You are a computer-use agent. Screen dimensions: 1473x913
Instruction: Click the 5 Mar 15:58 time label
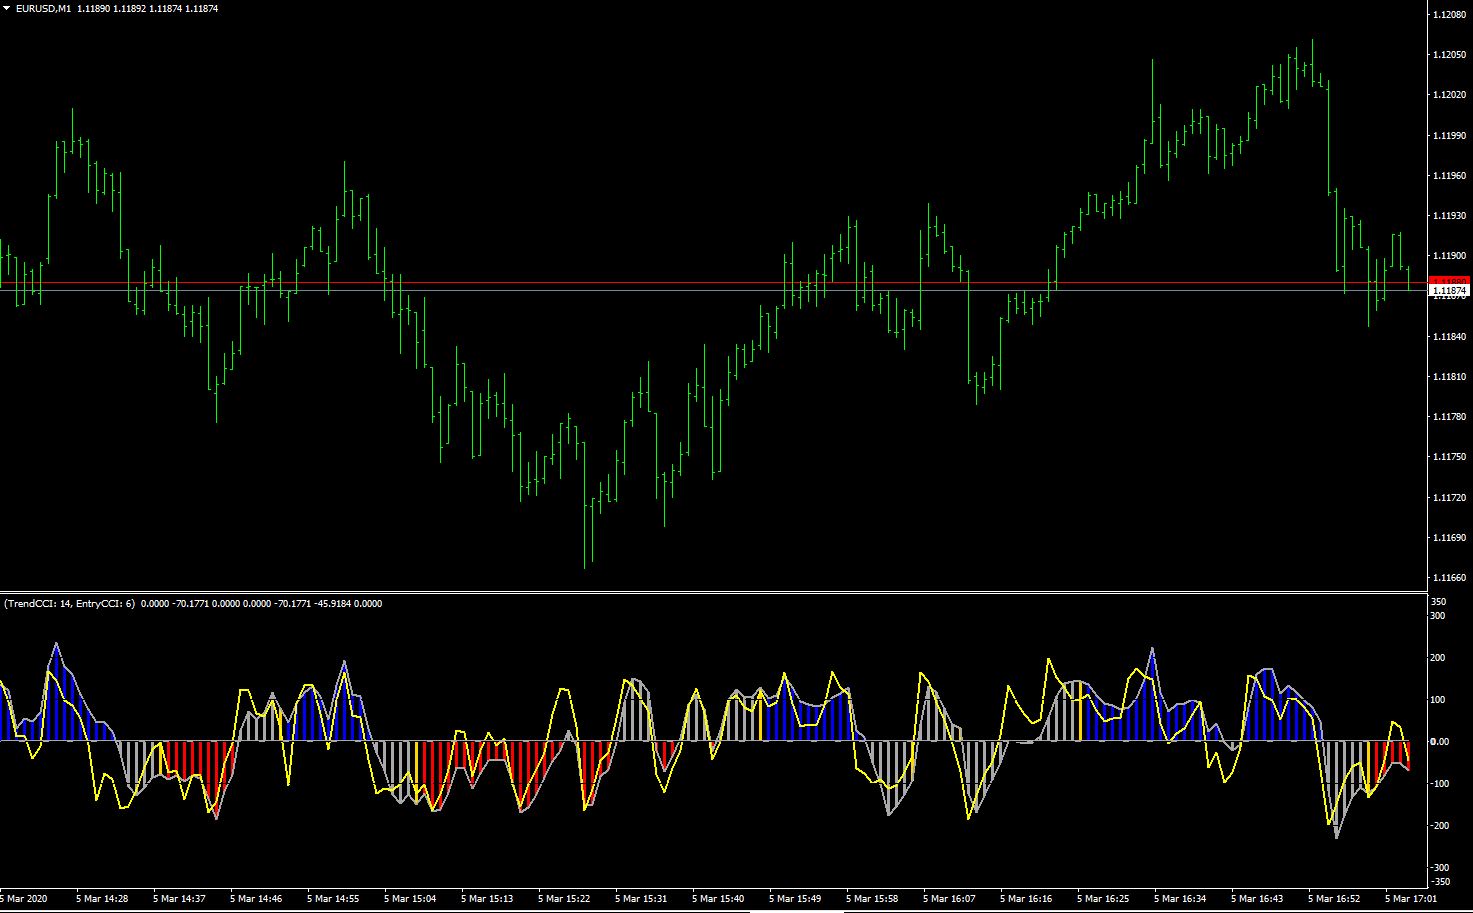[872, 898]
